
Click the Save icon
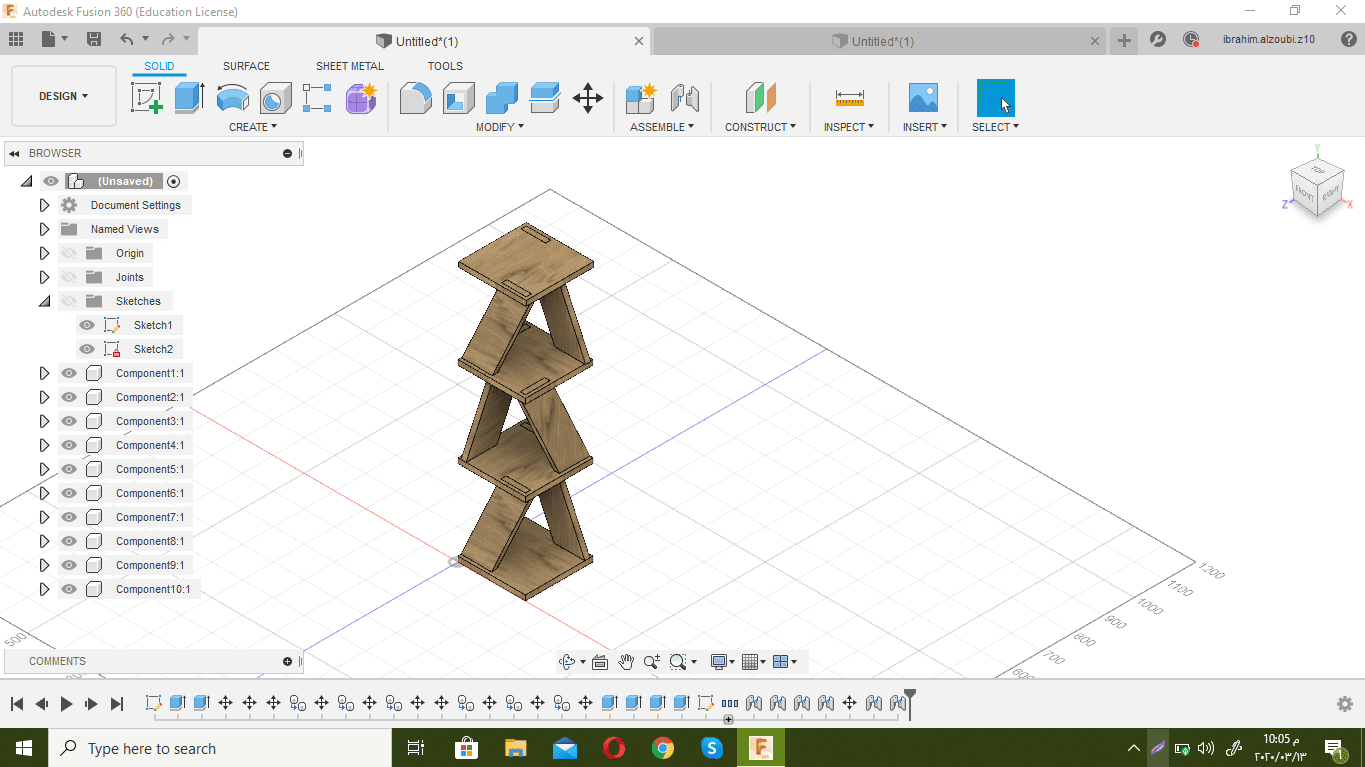coord(94,40)
